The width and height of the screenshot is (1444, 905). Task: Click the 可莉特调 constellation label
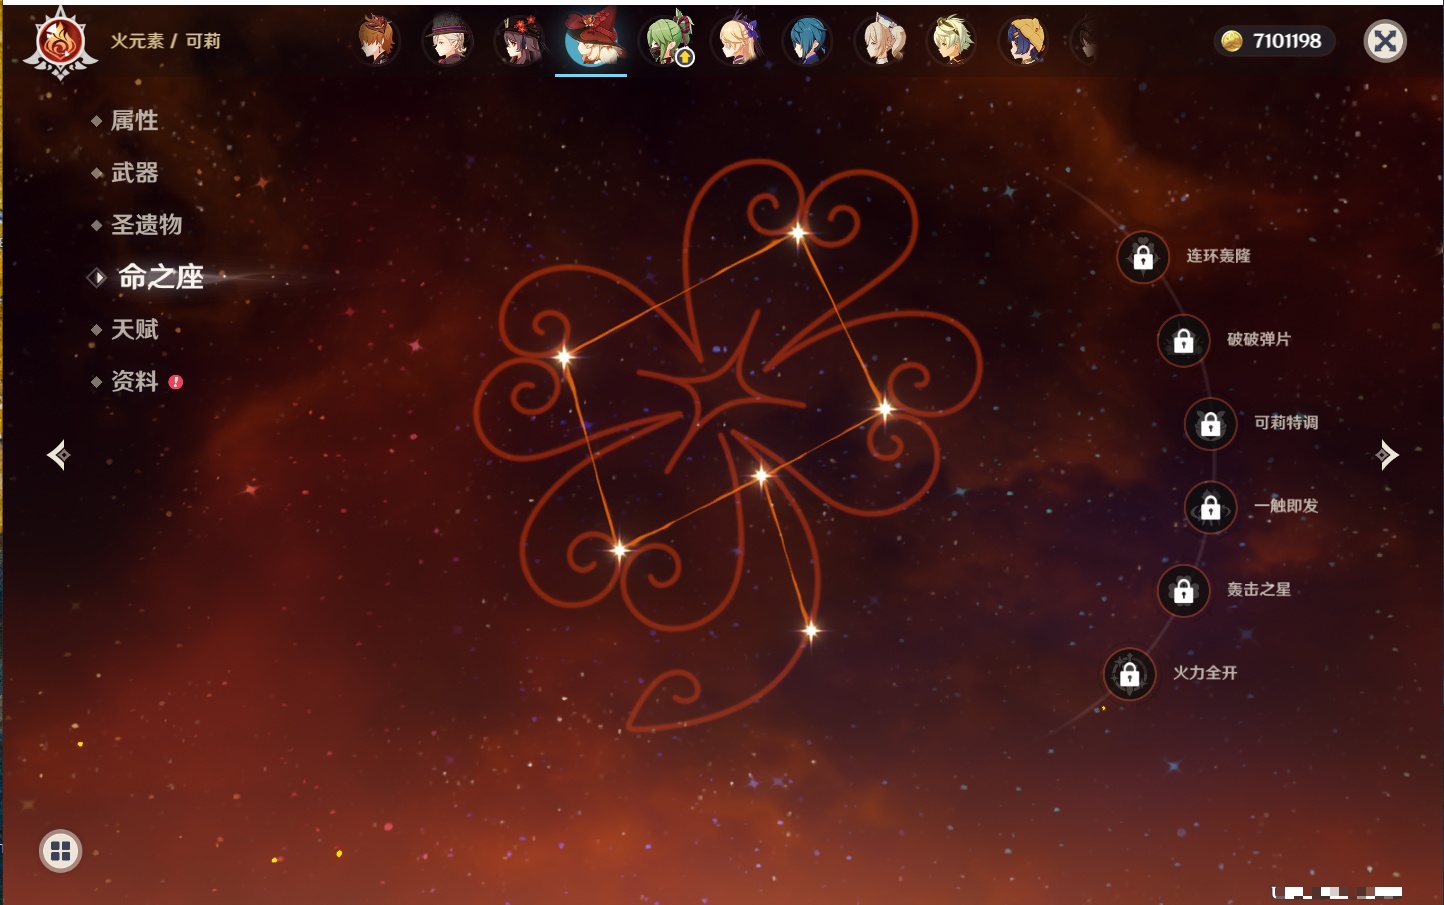(x=1286, y=422)
